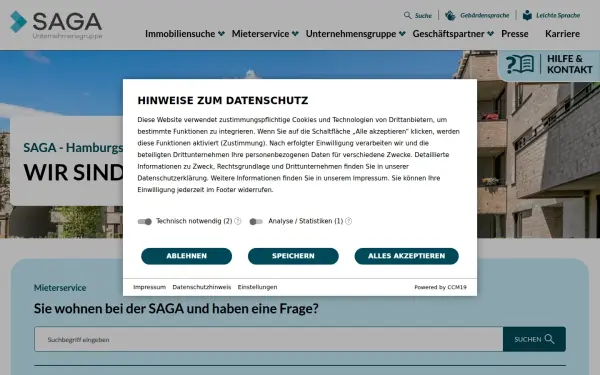Click the ALLES AKZEPTIEREN button

(x=406, y=256)
